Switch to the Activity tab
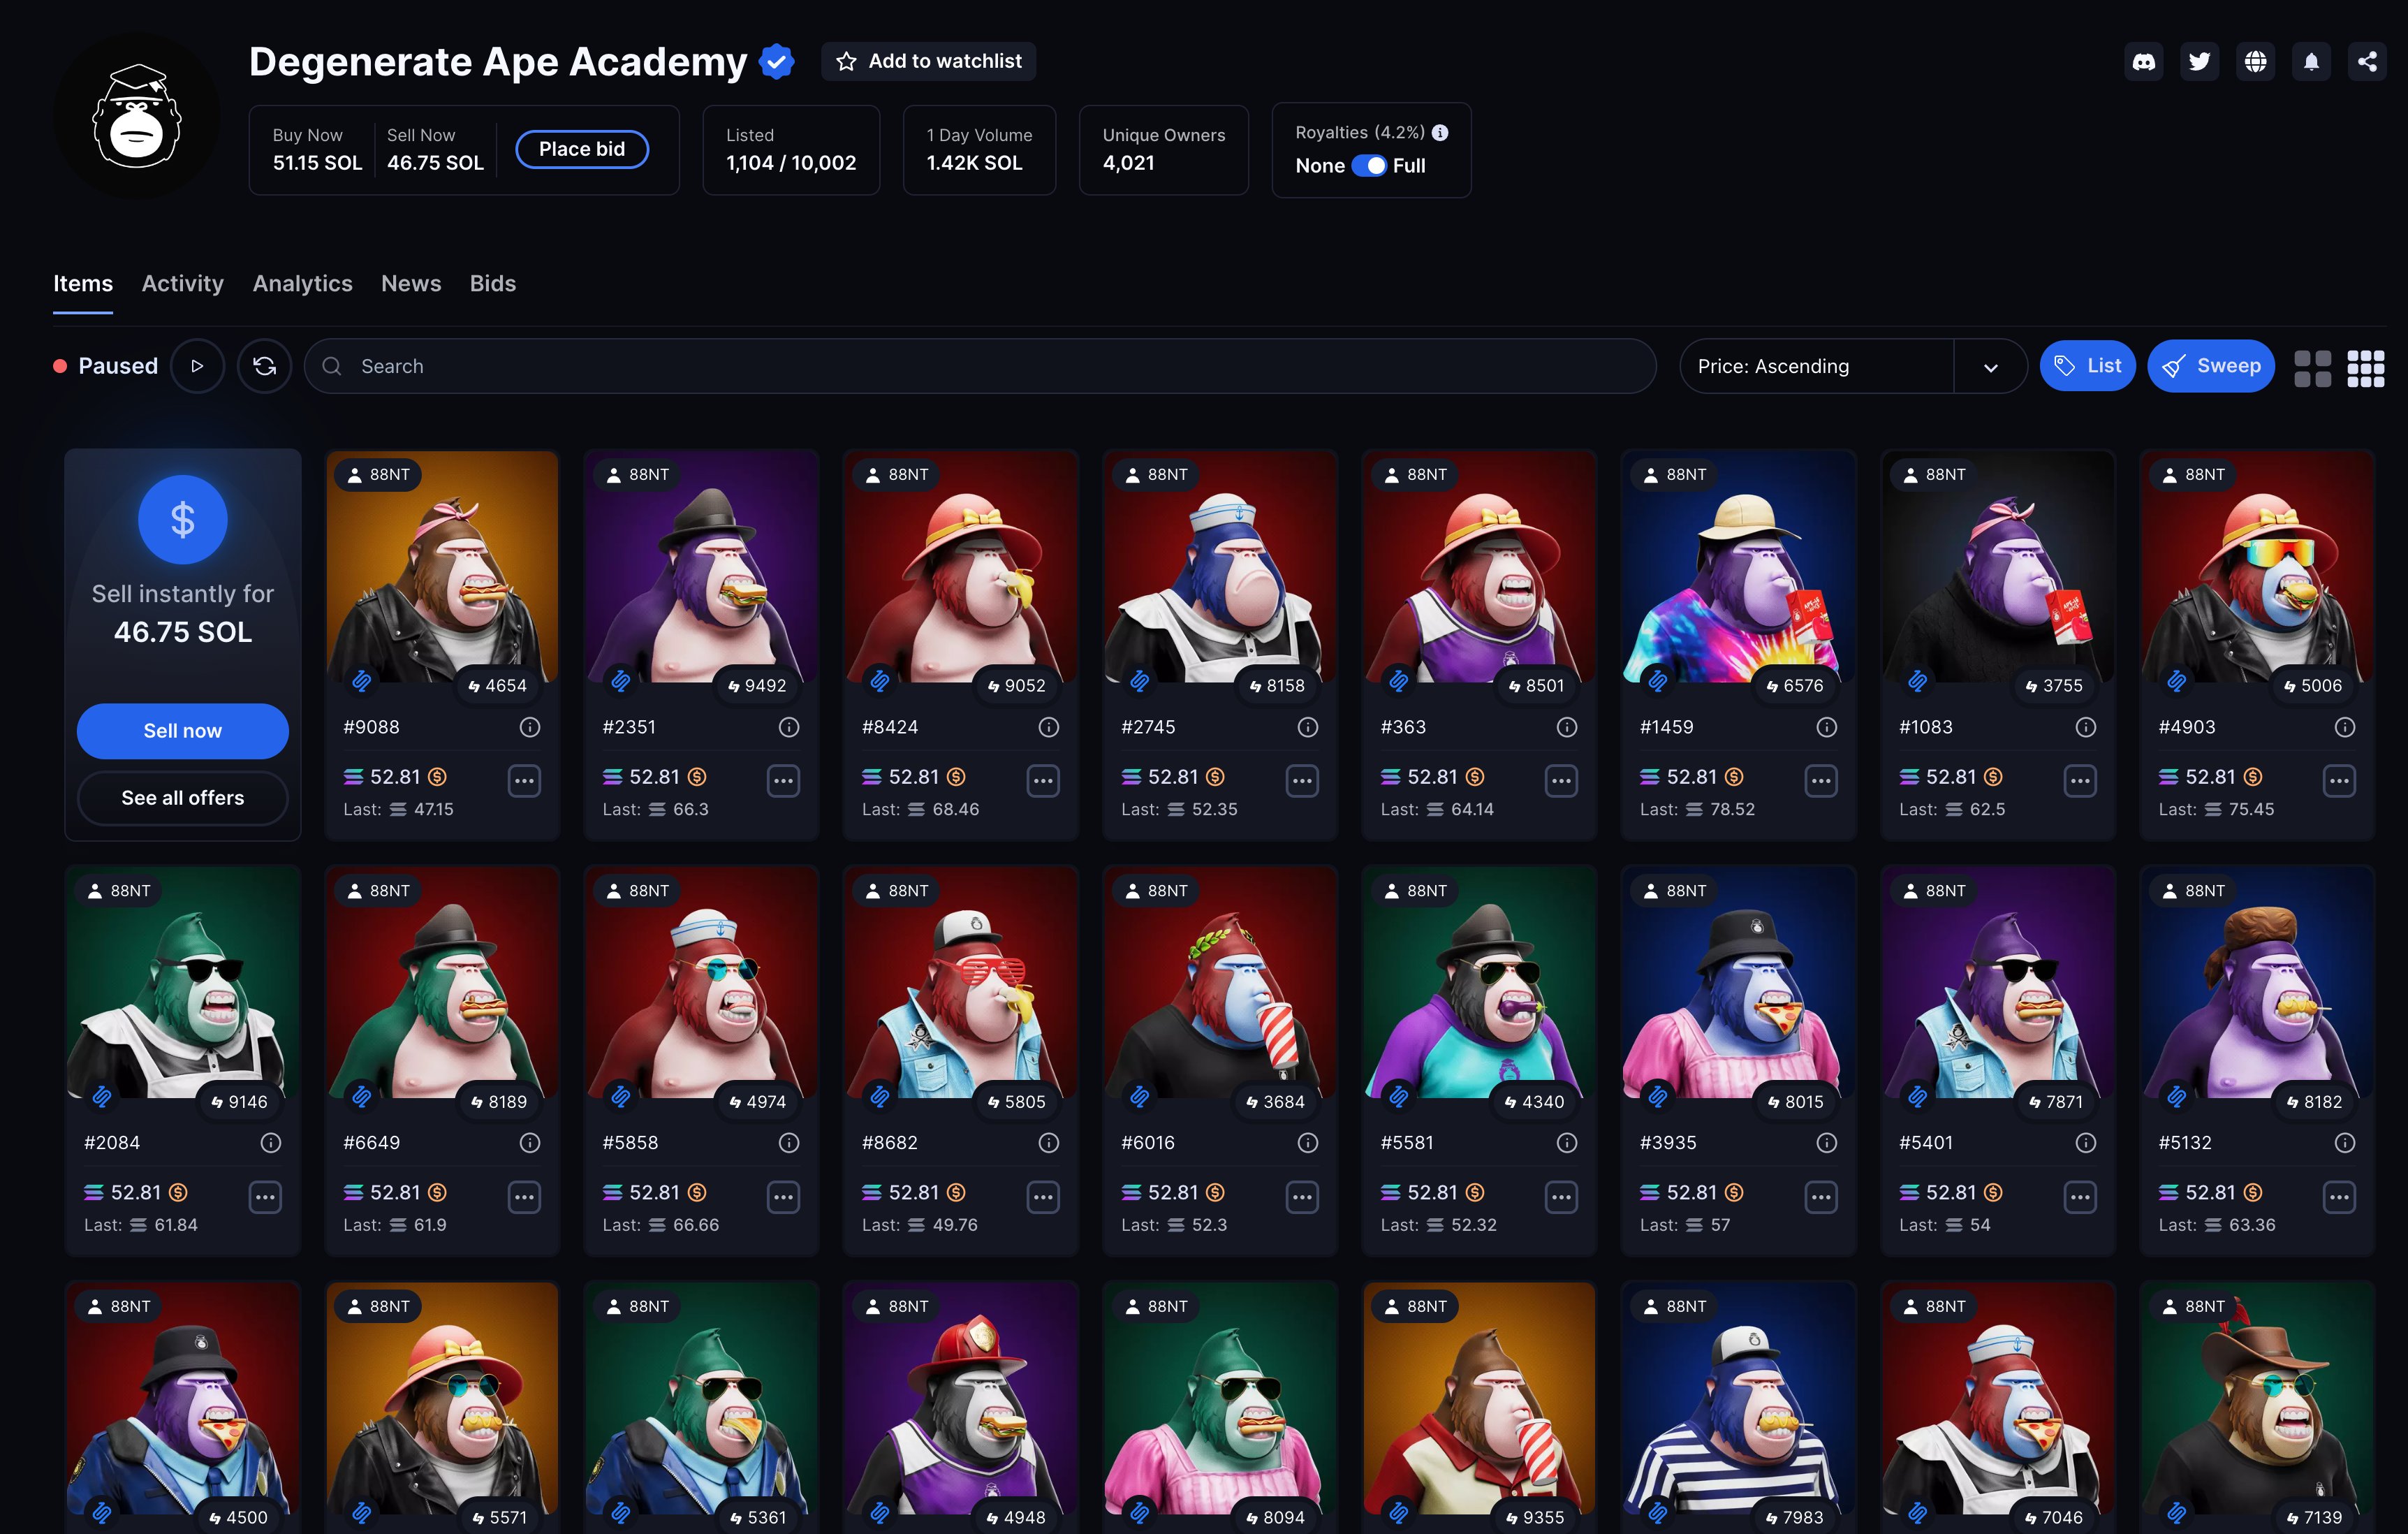The width and height of the screenshot is (2408, 1534). coord(182,284)
